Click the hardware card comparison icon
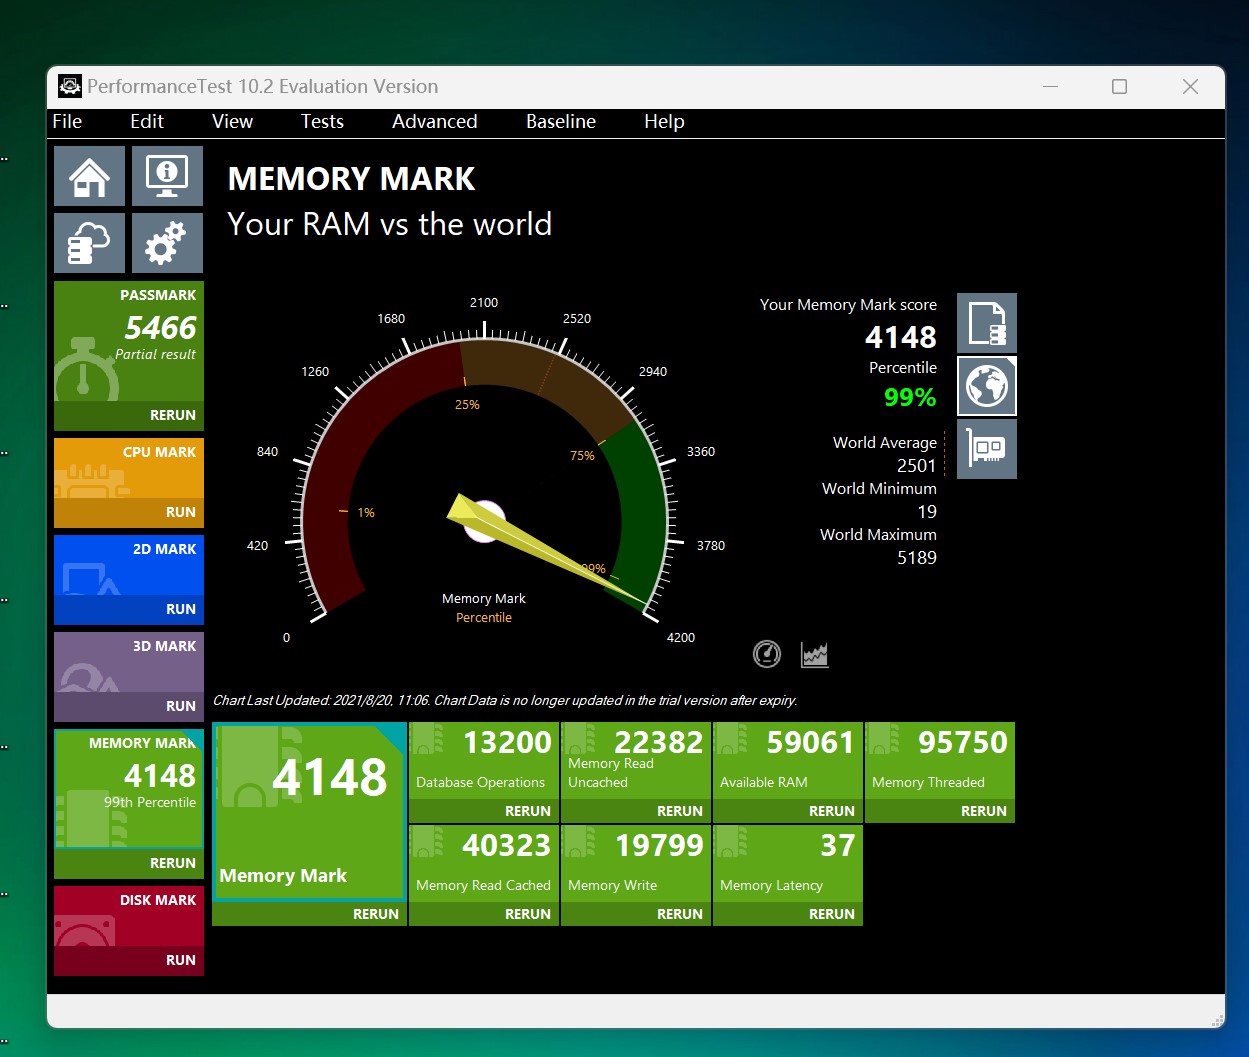 tap(986, 449)
